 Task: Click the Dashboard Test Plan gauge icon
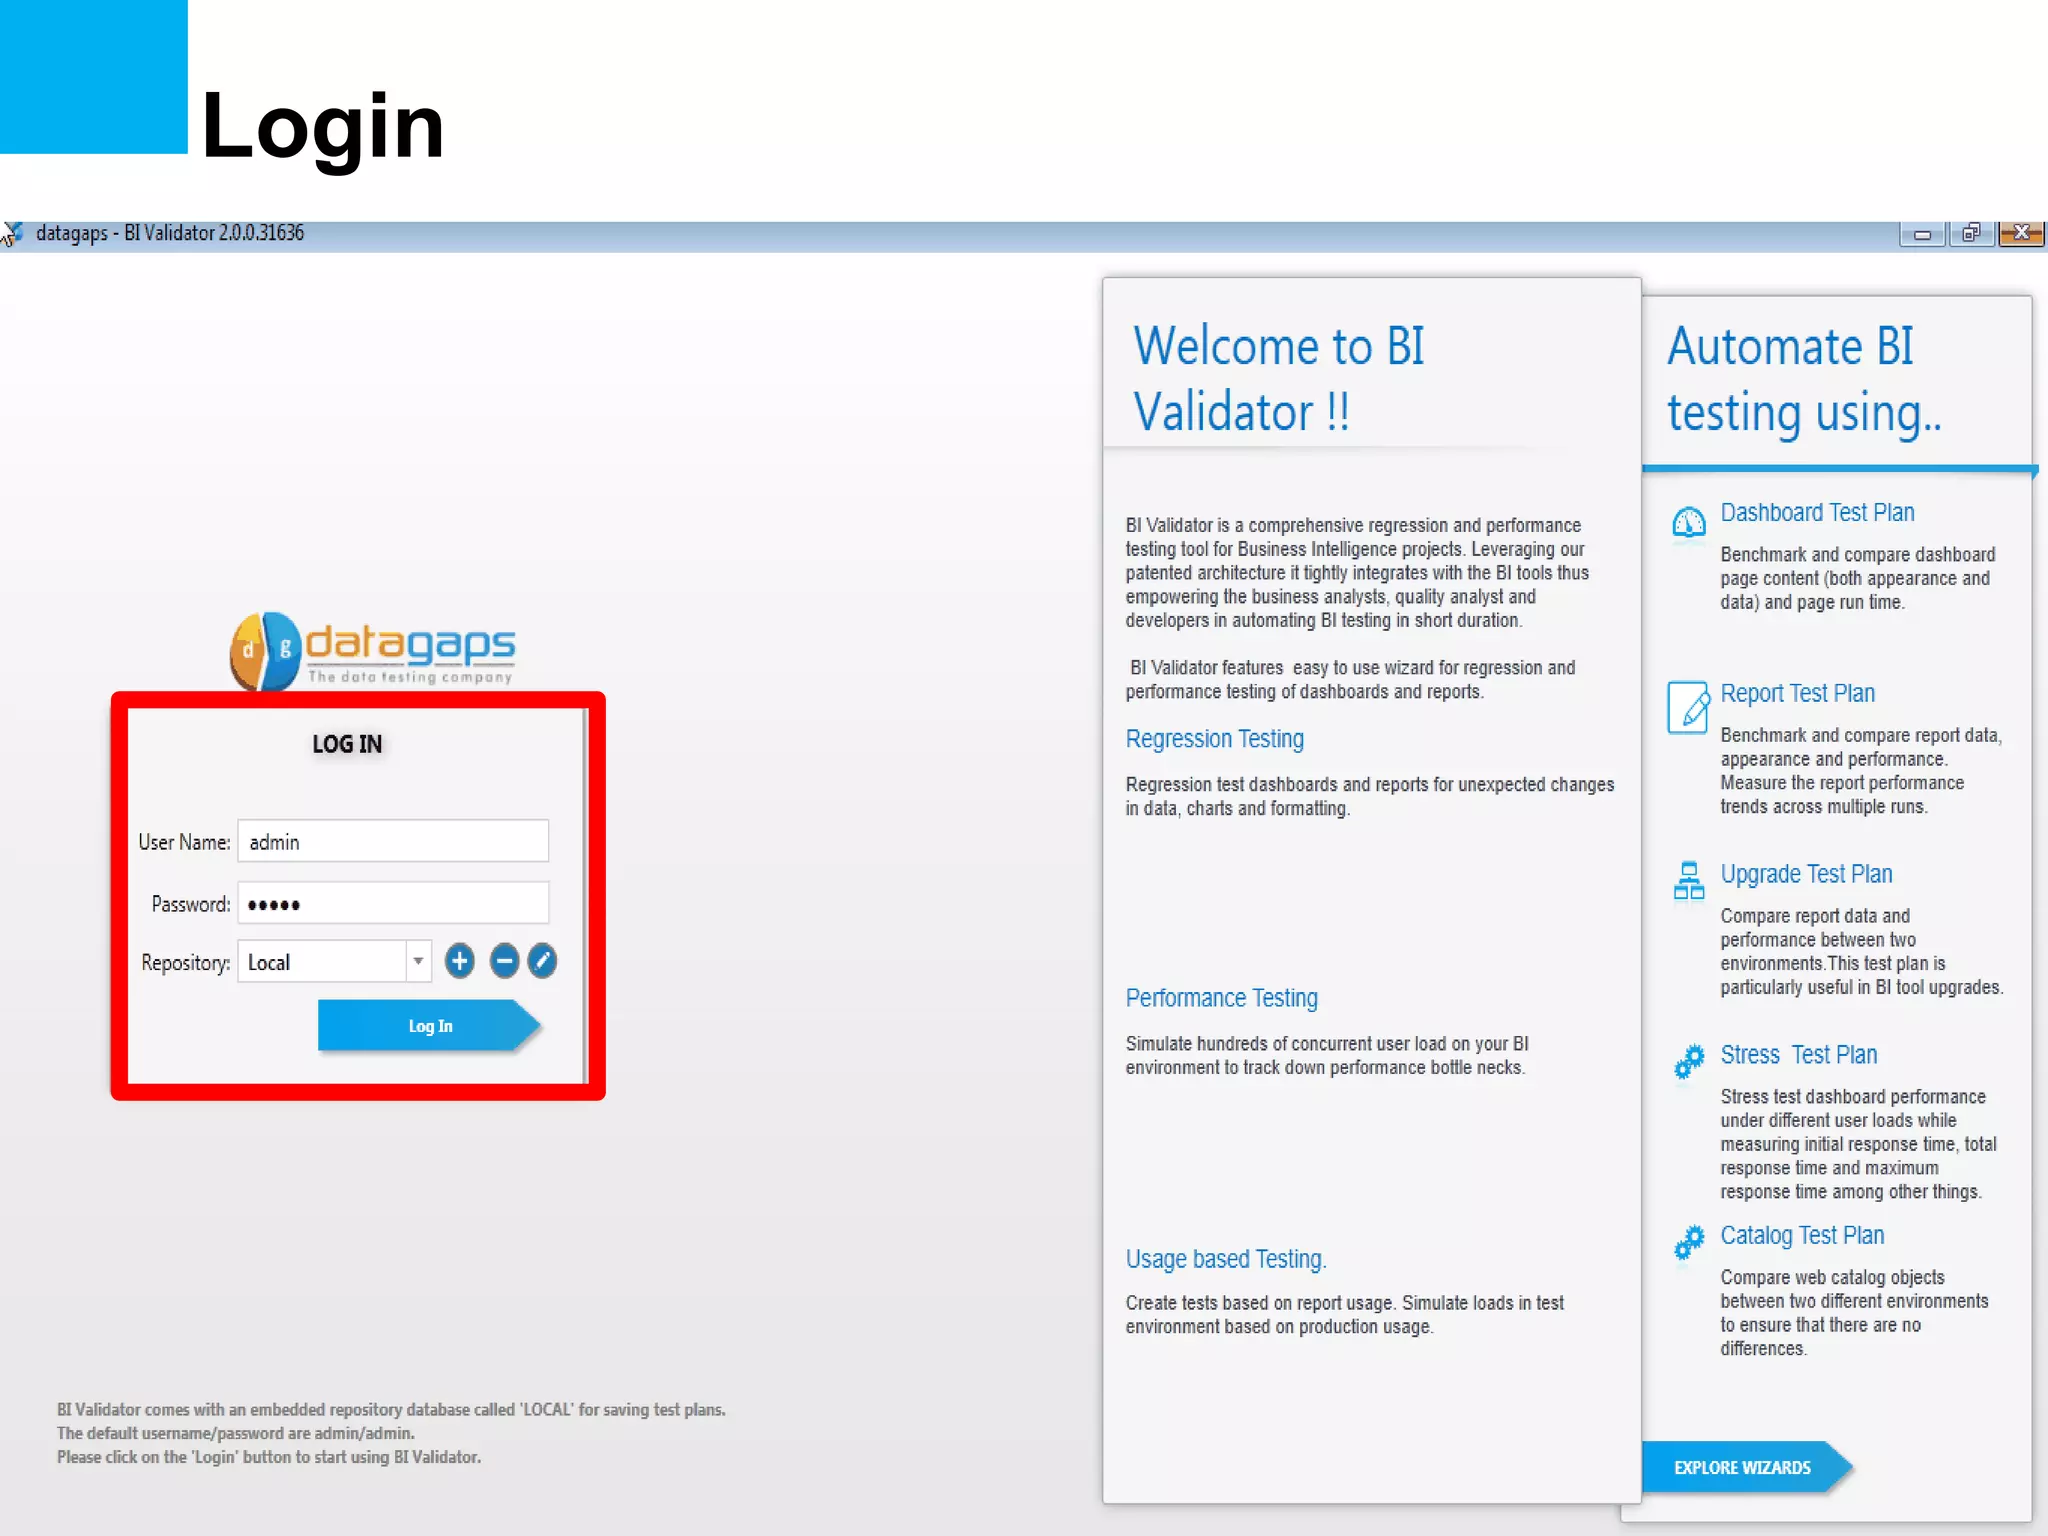(1689, 522)
